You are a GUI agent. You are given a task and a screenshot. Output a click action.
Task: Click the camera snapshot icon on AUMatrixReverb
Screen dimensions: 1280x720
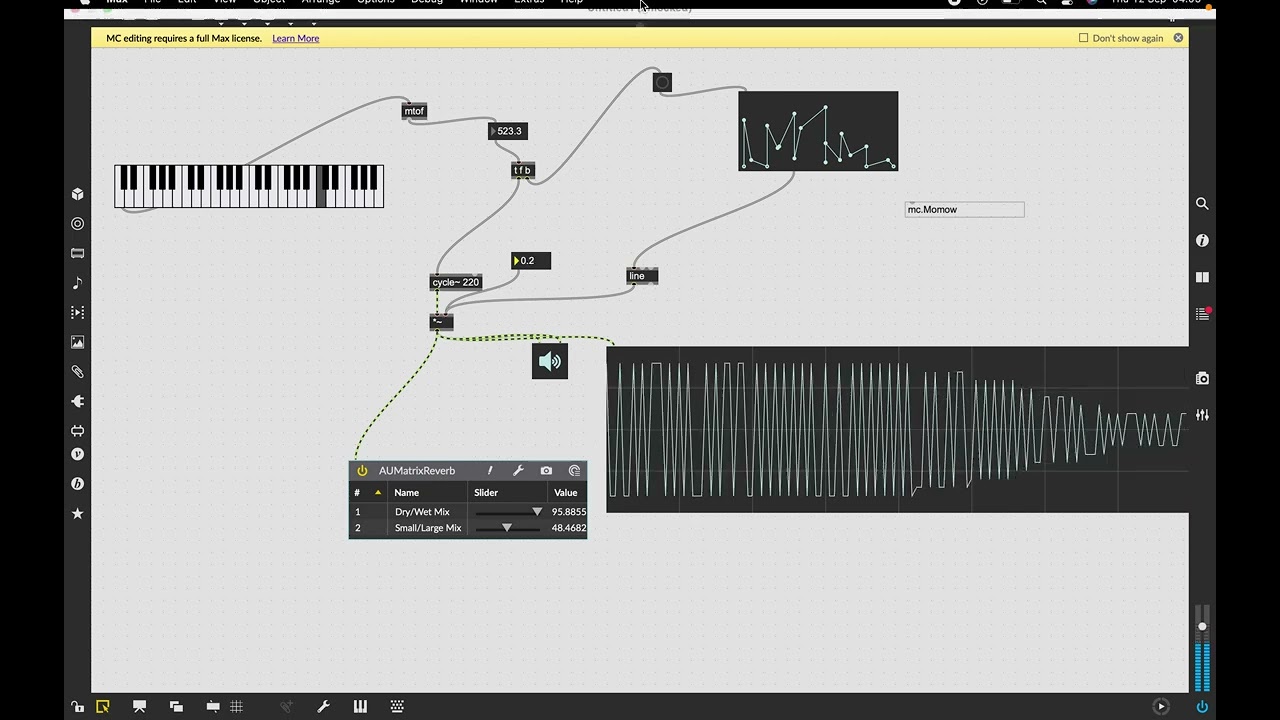[x=546, y=470]
